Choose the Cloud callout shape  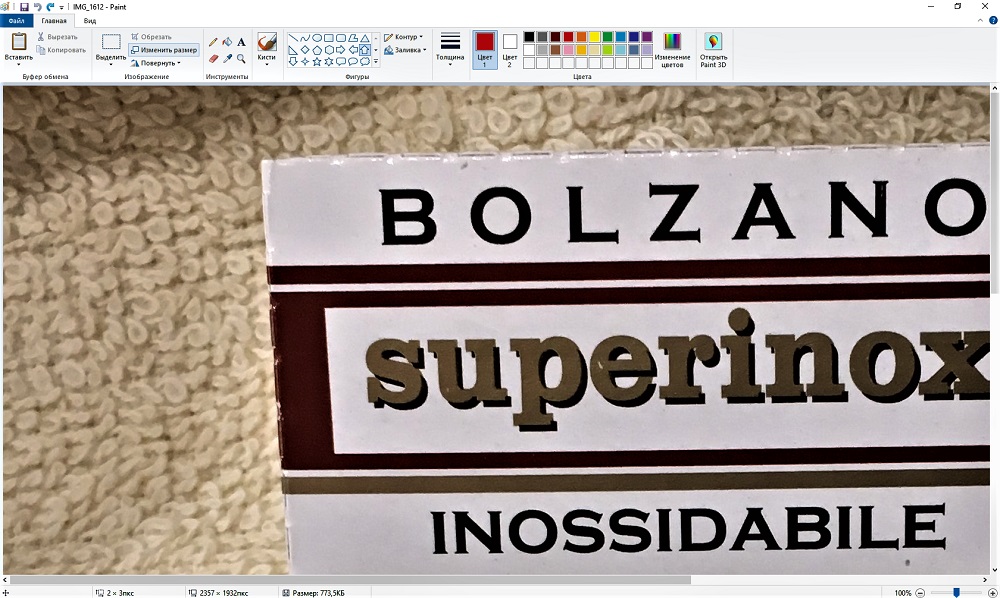click(365, 62)
